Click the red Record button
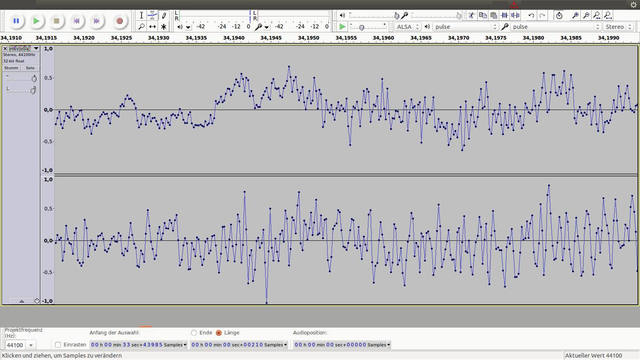Image resolution: width=640 pixels, height=360 pixels. coord(120,21)
